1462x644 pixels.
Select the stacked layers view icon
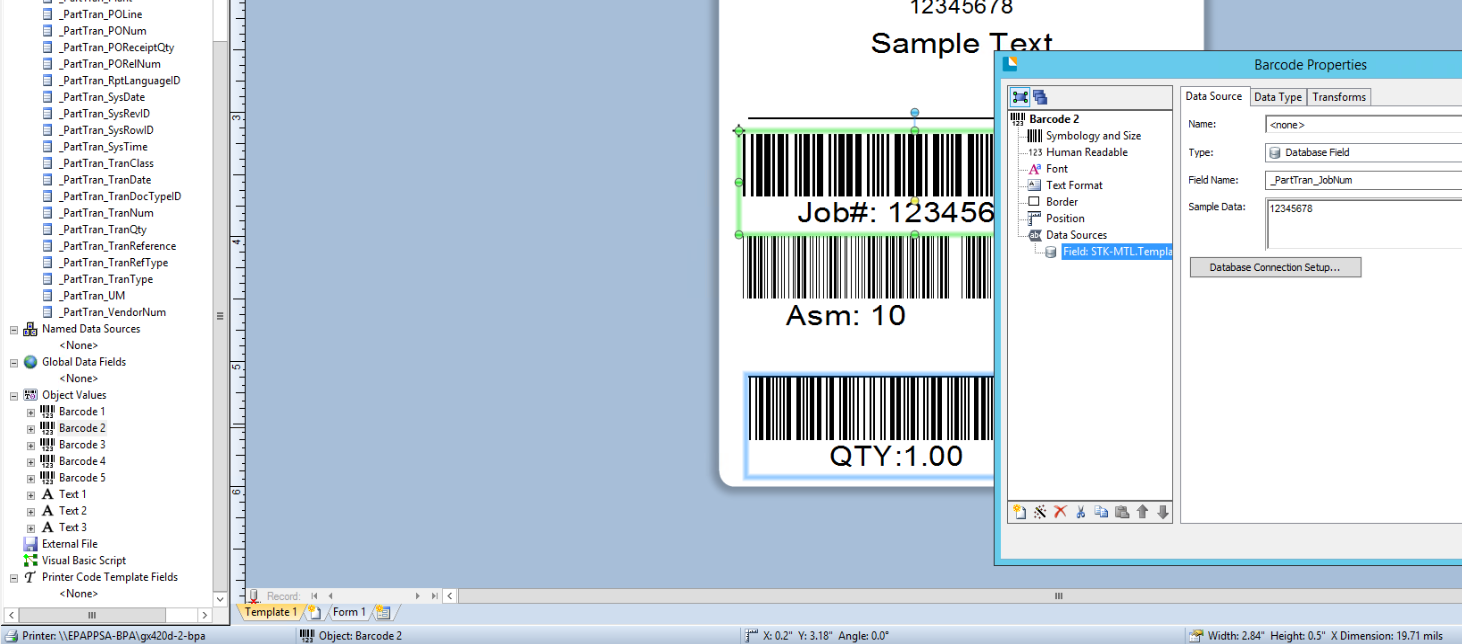(x=1040, y=97)
